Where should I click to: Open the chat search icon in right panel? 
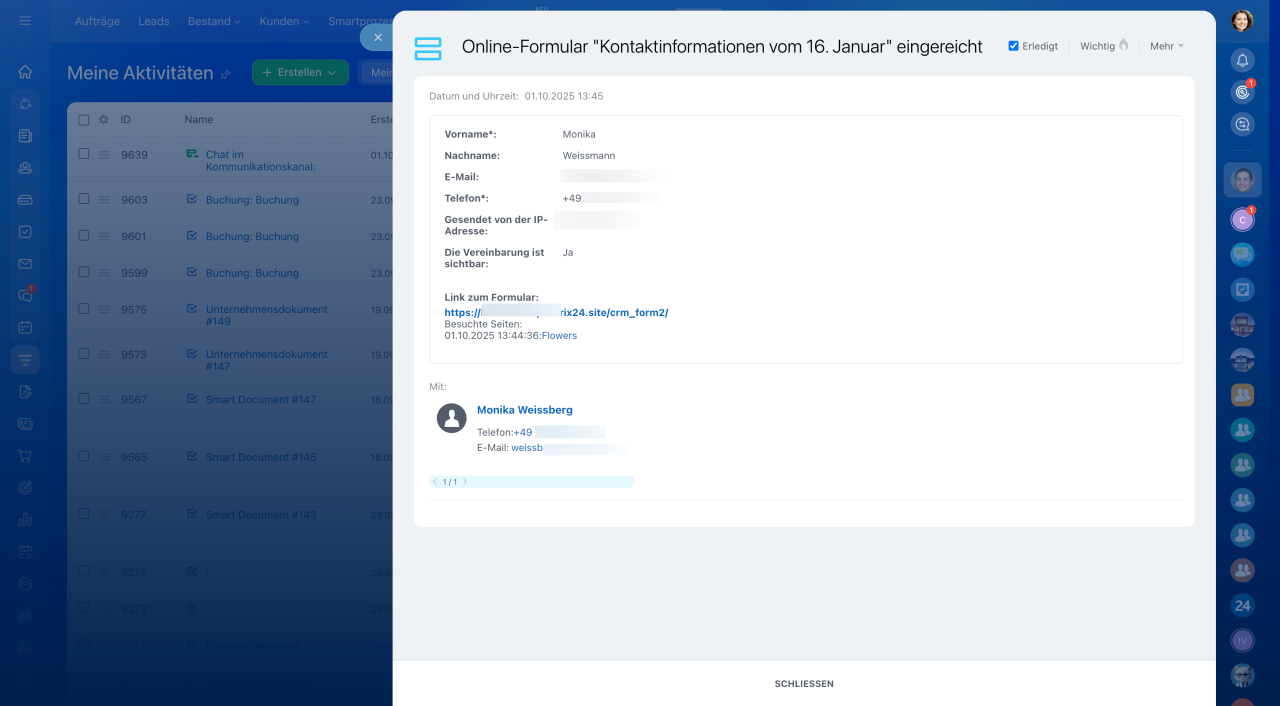pos(1242,124)
